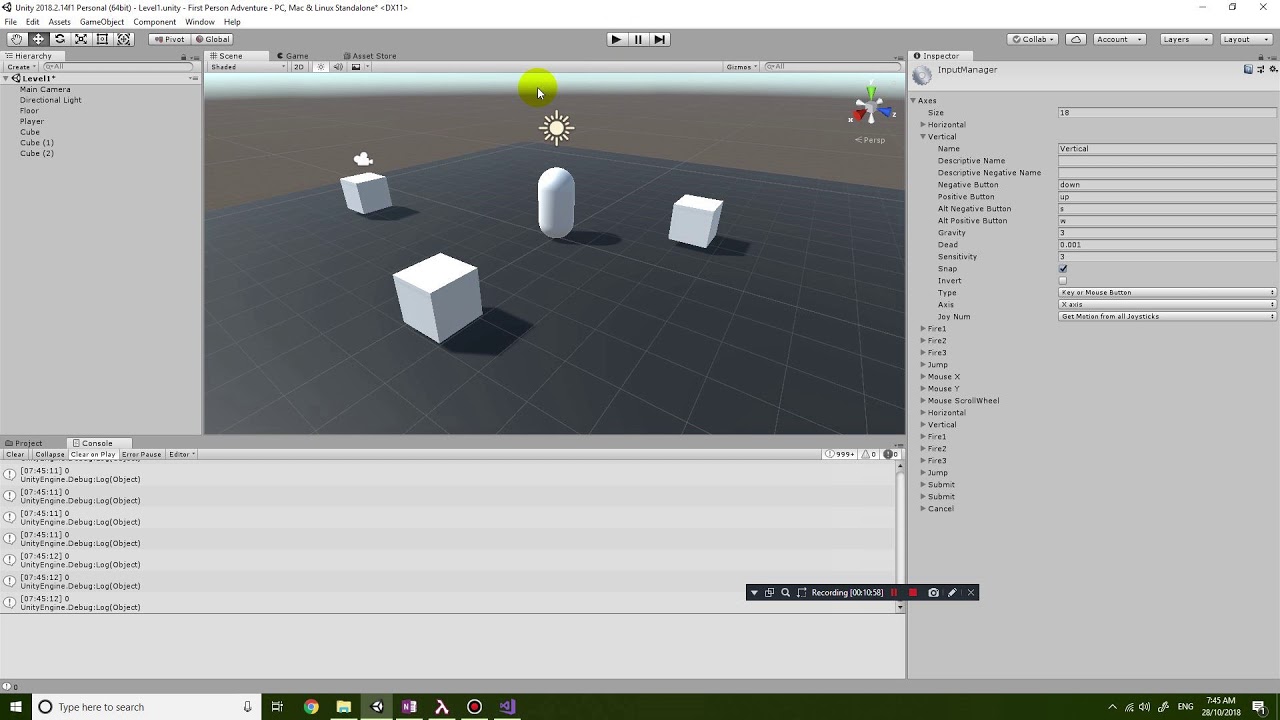The image size is (1280, 720).
Task: Toggle scene audio icon
Action: [338, 67]
